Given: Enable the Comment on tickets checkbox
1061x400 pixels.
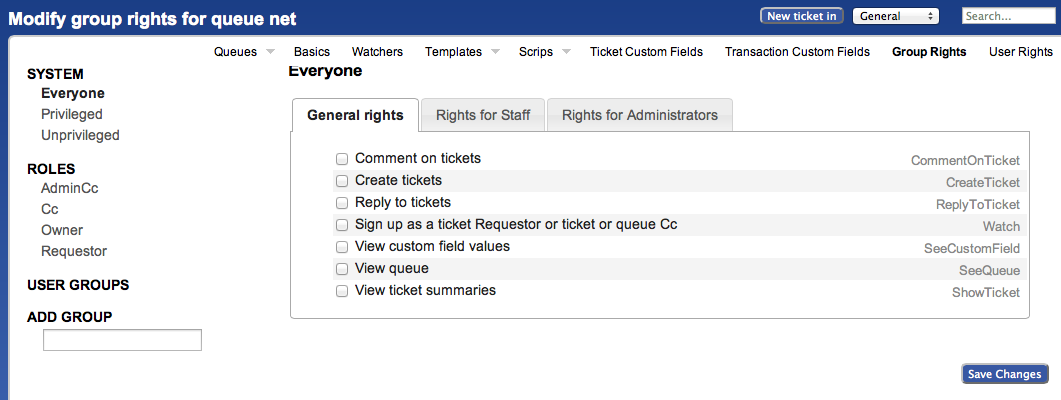Looking at the screenshot, I should click(x=342, y=159).
